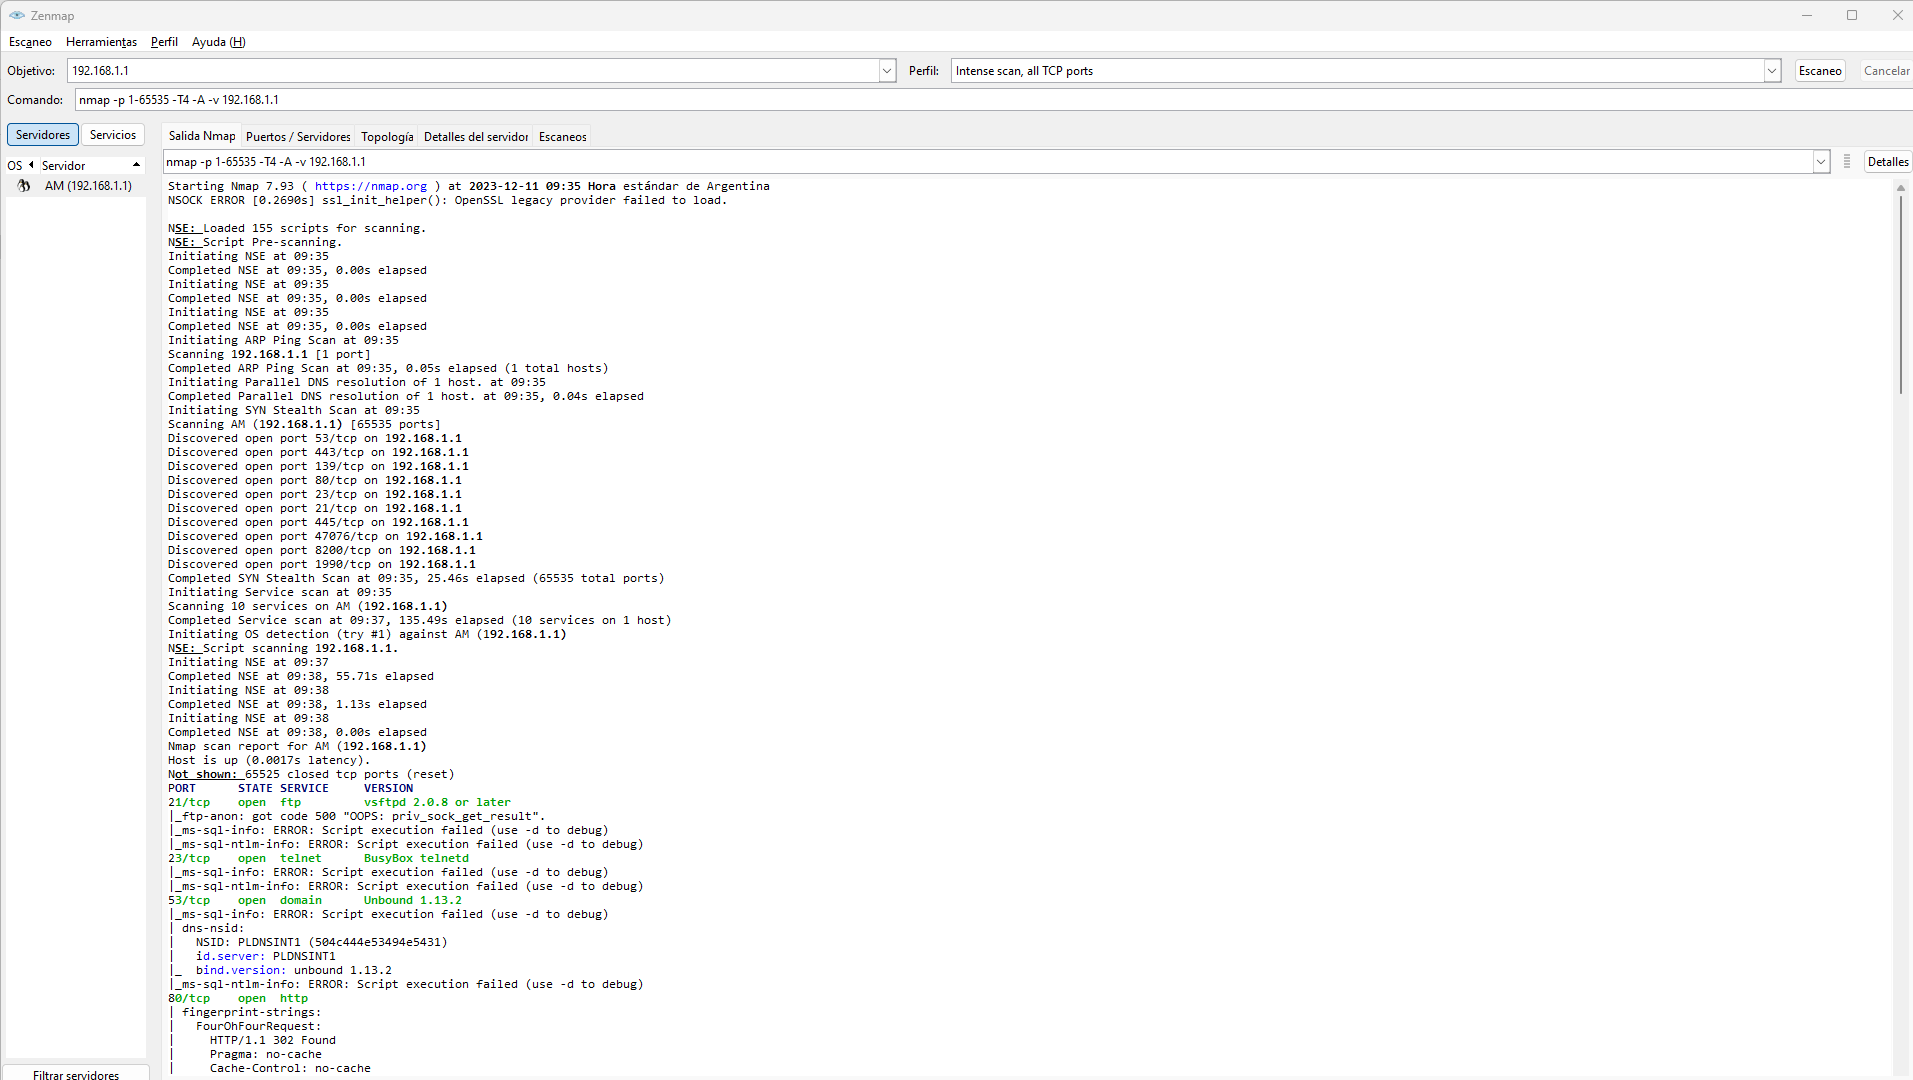This screenshot has height=1080, width=1913.
Task: Click the Perfil combo box field
Action: [x=1357, y=71]
